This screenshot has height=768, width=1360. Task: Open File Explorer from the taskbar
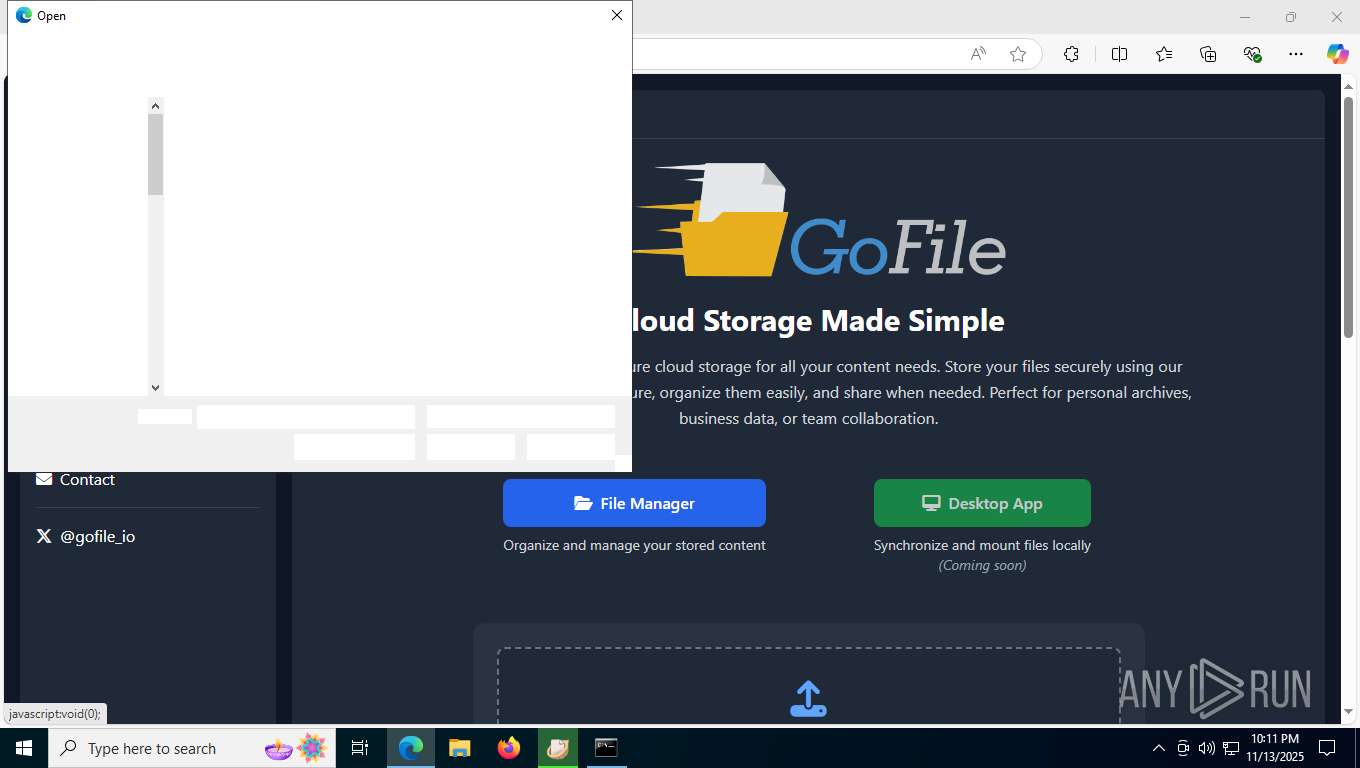[x=459, y=748]
